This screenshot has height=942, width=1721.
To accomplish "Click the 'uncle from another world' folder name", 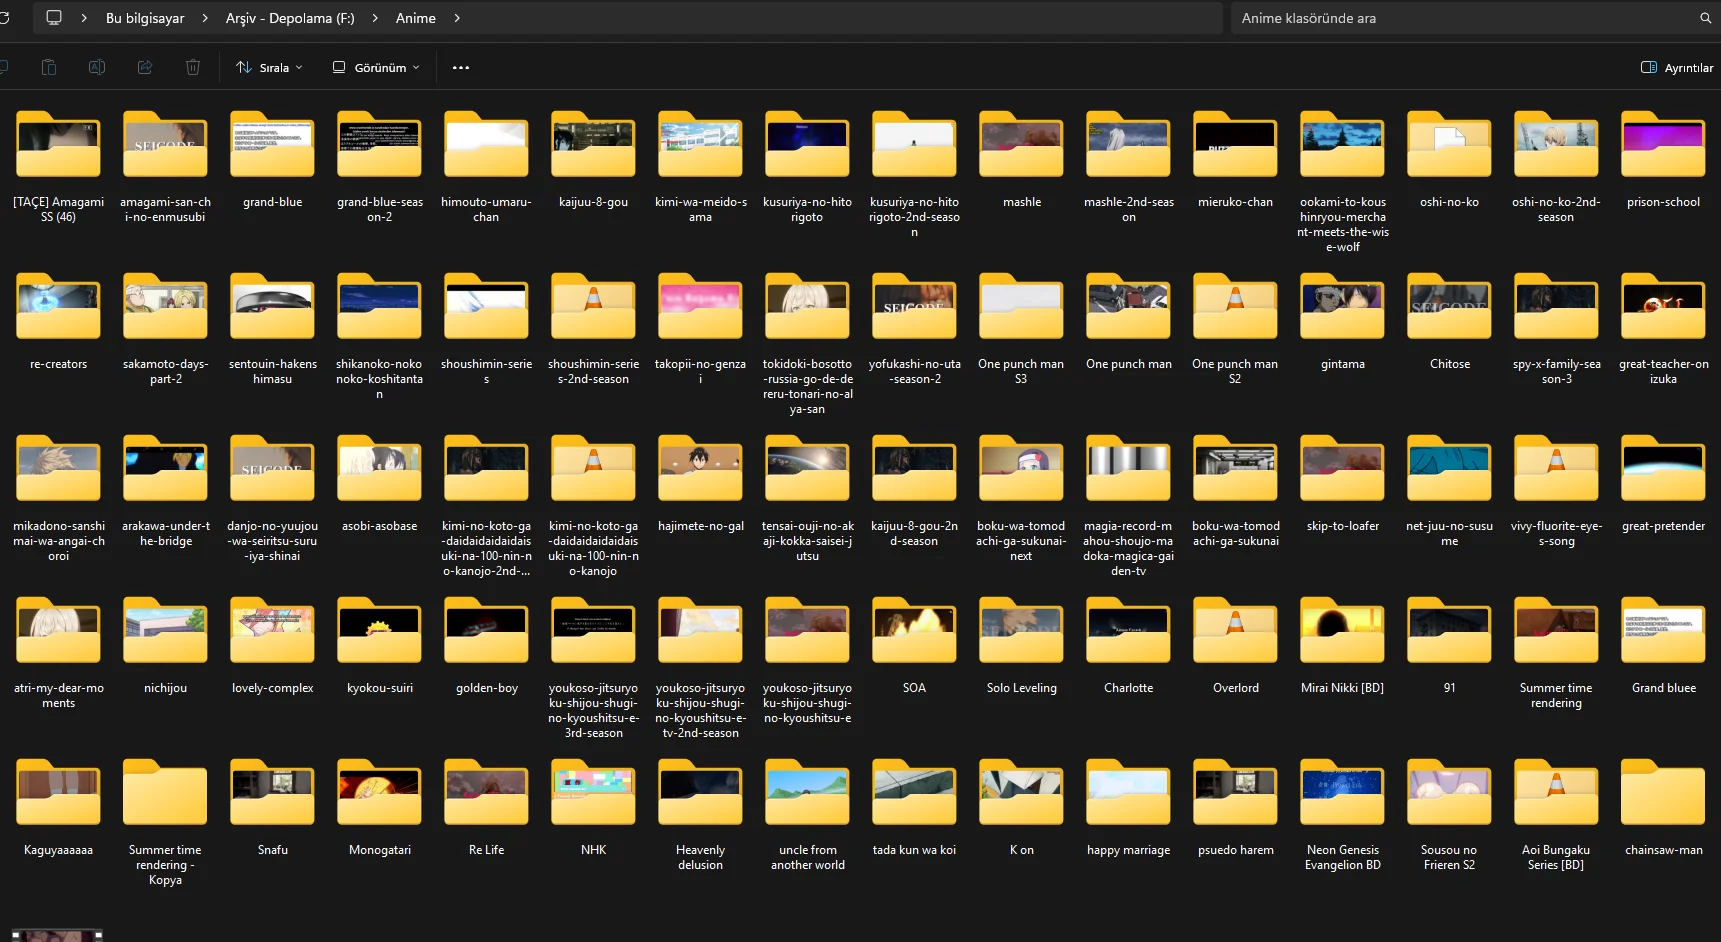I will (807, 857).
